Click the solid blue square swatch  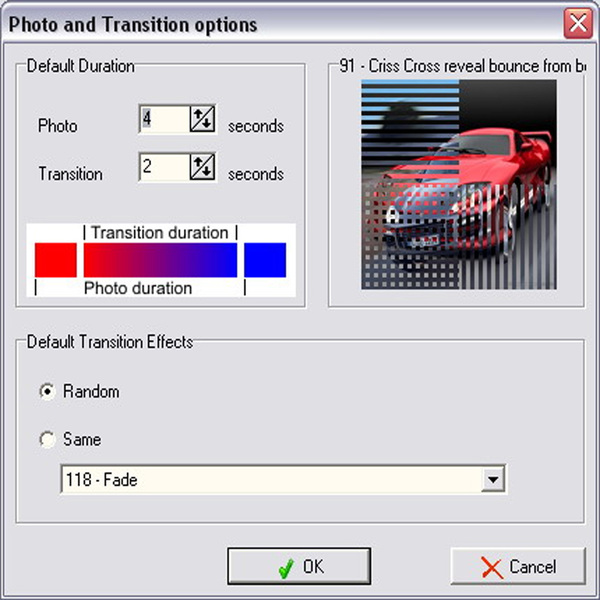pyautogui.click(x=265, y=260)
